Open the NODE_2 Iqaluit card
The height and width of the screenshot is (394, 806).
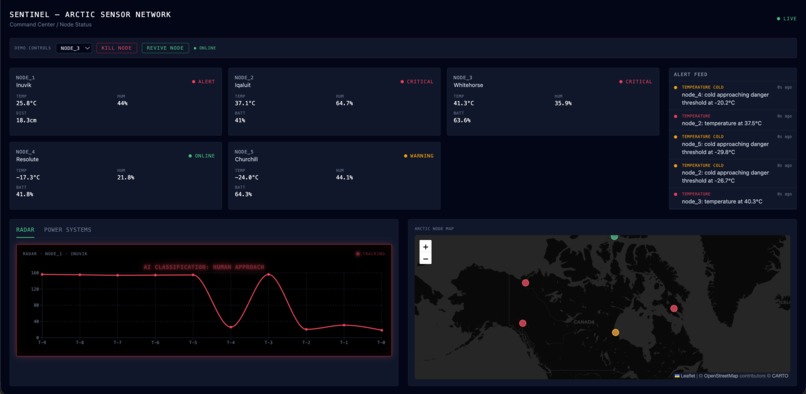tap(334, 102)
